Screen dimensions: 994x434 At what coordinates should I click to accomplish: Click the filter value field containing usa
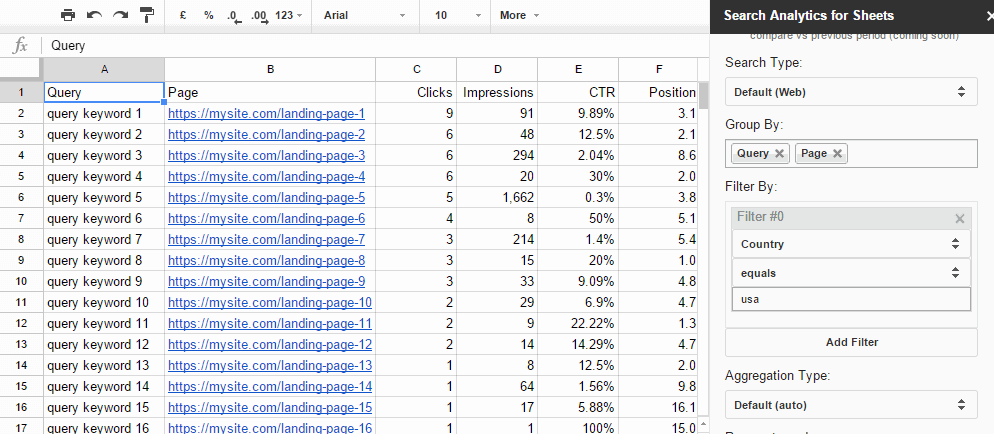(850, 299)
